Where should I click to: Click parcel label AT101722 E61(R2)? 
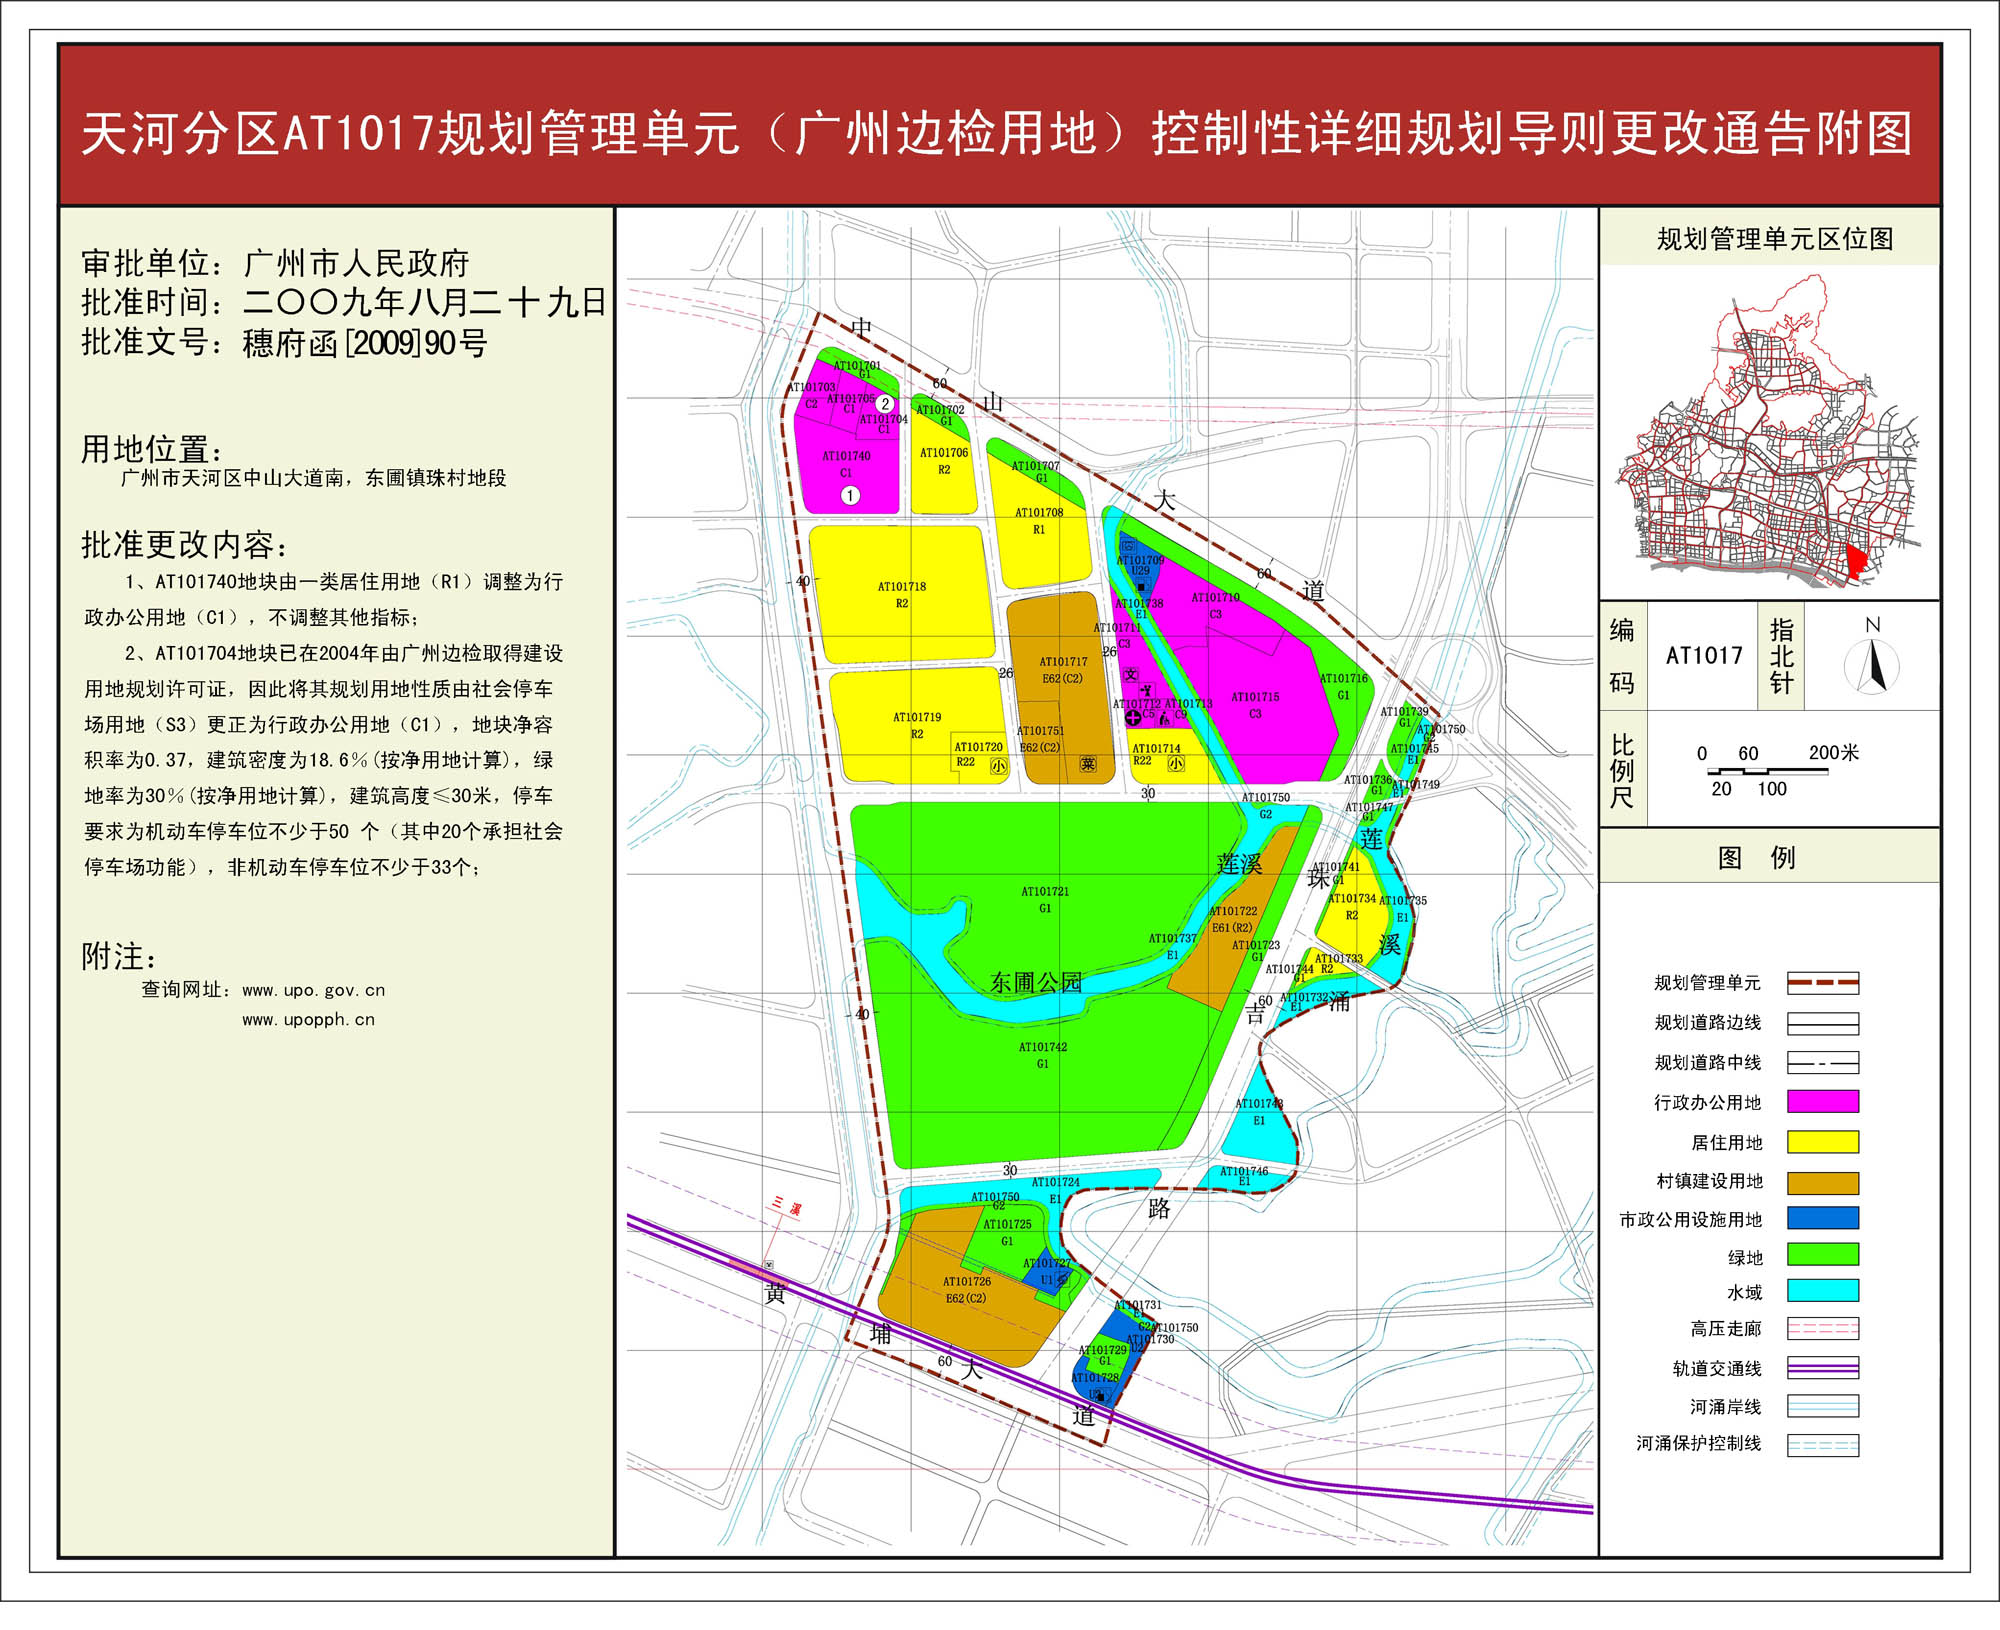click(x=1233, y=919)
